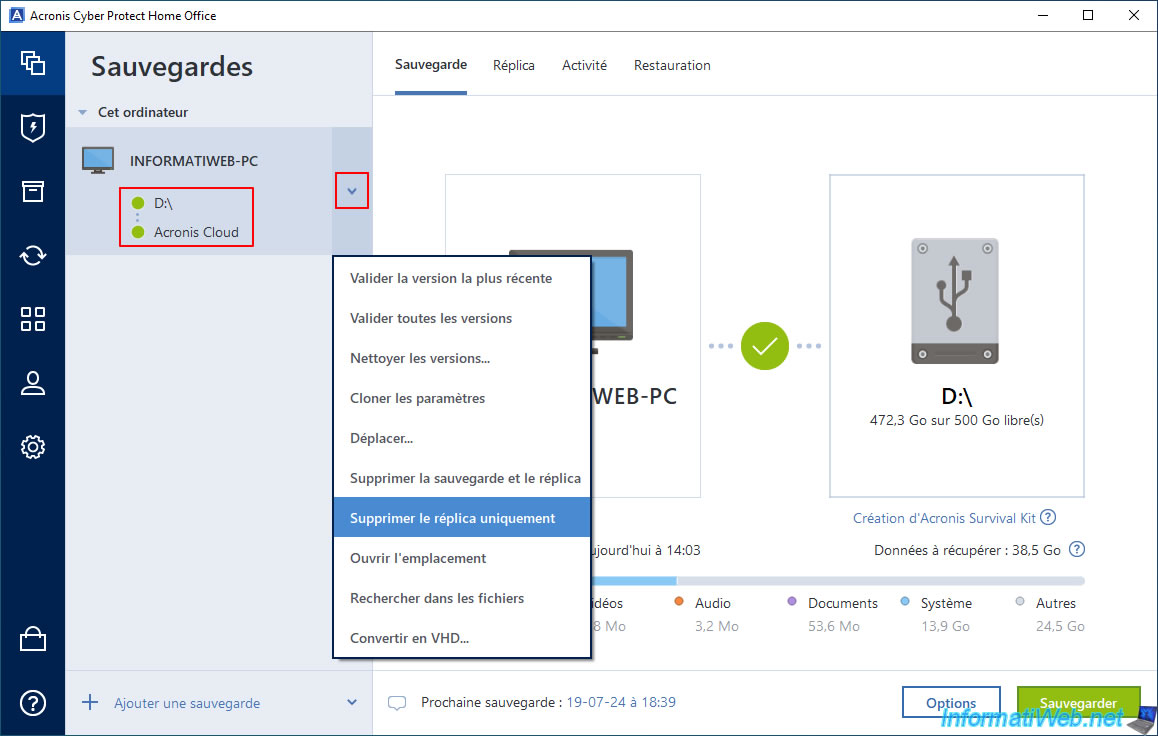
Task: Open help for data to recover
Action: 1078,549
